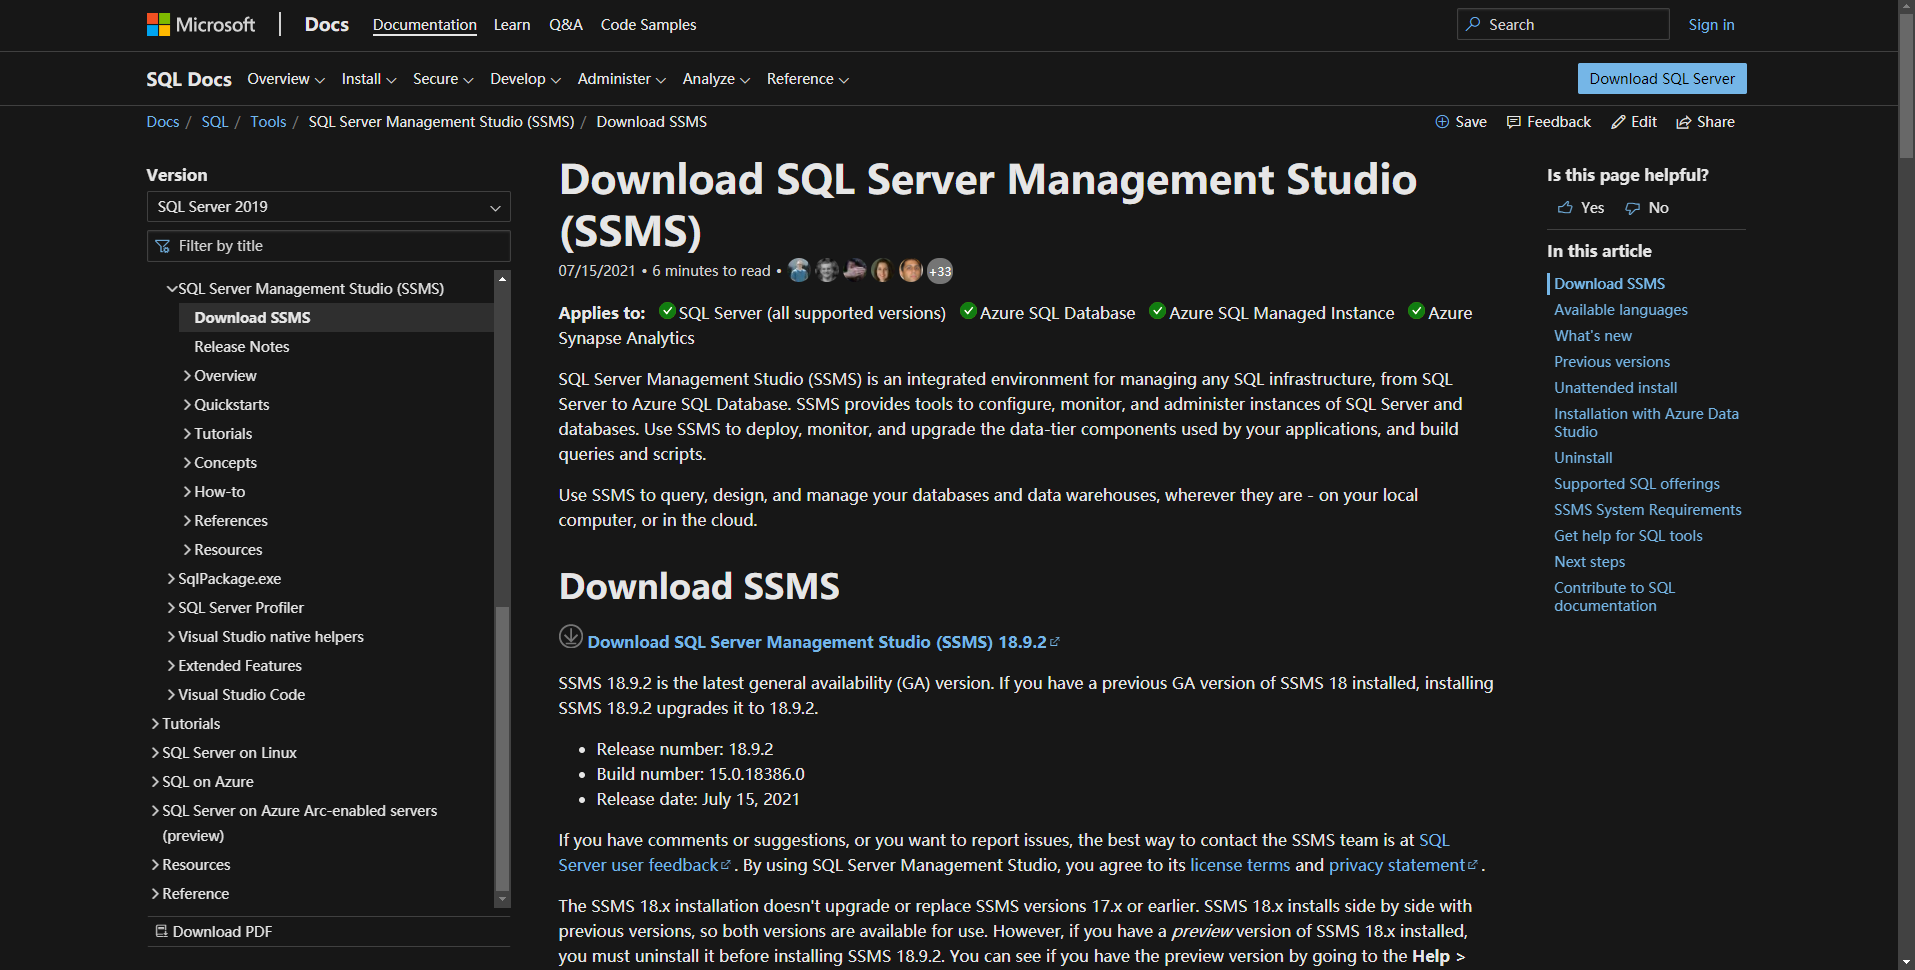
Task: Open the Code Samples tab
Action: pyautogui.click(x=648, y=25)
